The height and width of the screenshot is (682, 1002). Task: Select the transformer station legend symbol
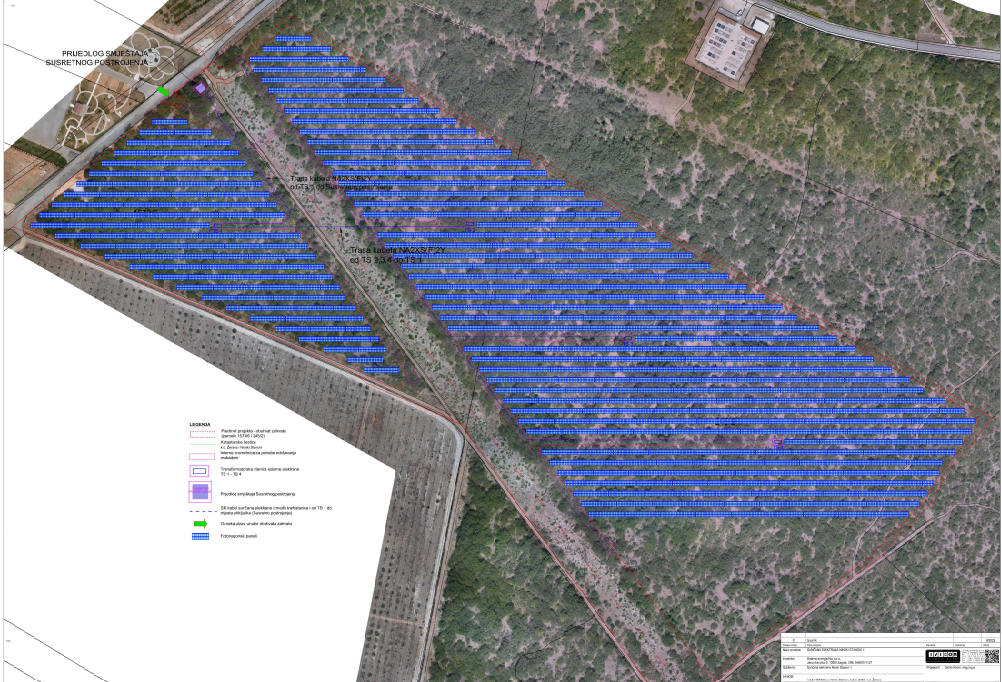point(201,470)
